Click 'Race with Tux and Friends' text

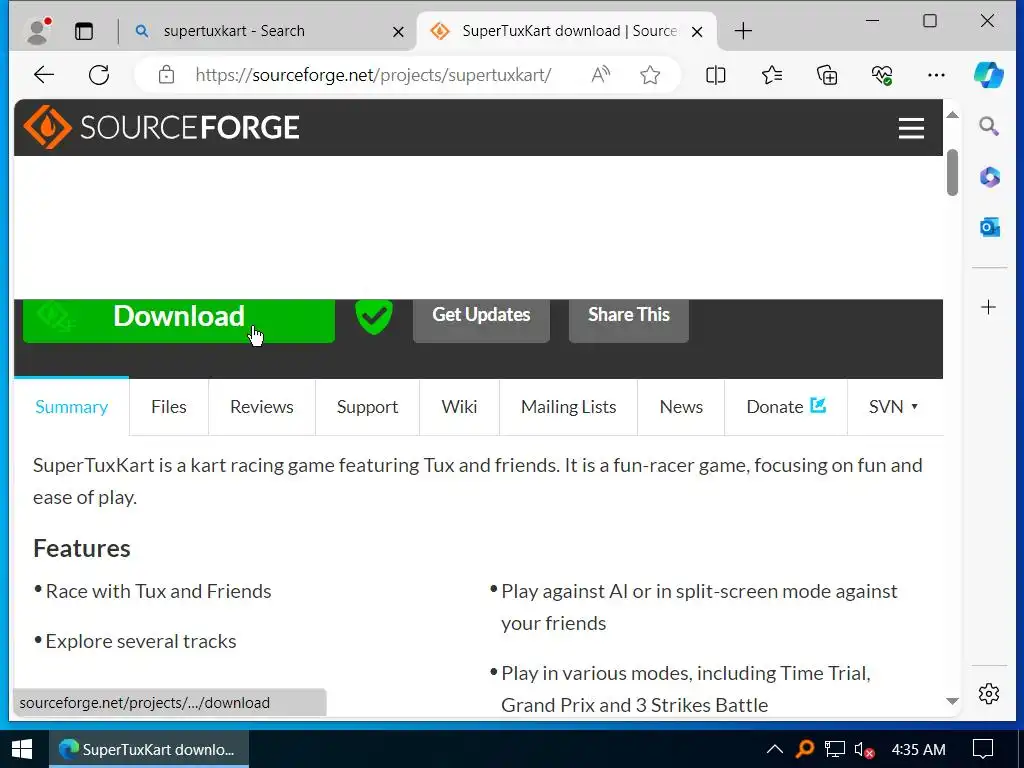[158, 591]
